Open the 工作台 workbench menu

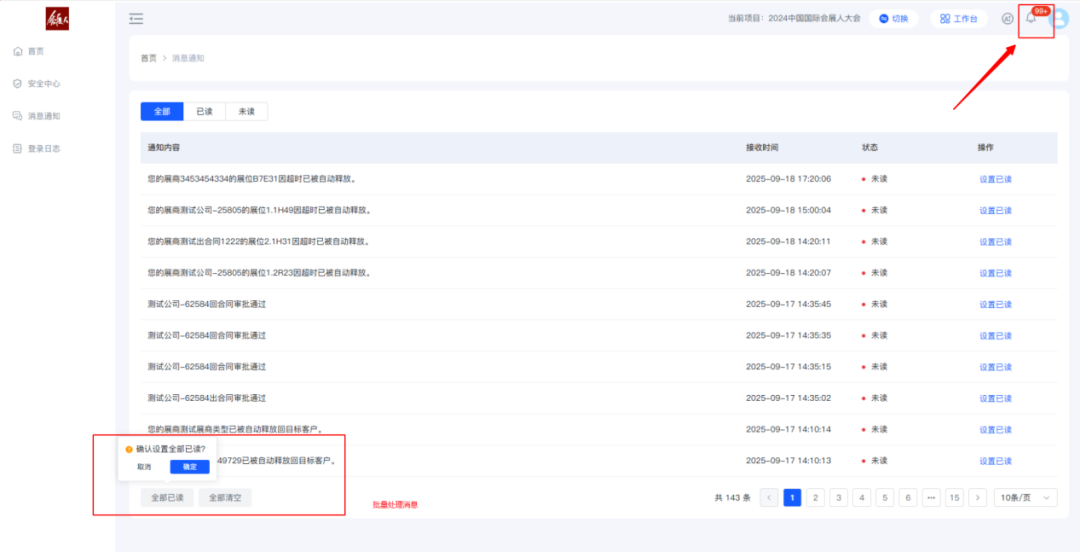click(958, 19)
